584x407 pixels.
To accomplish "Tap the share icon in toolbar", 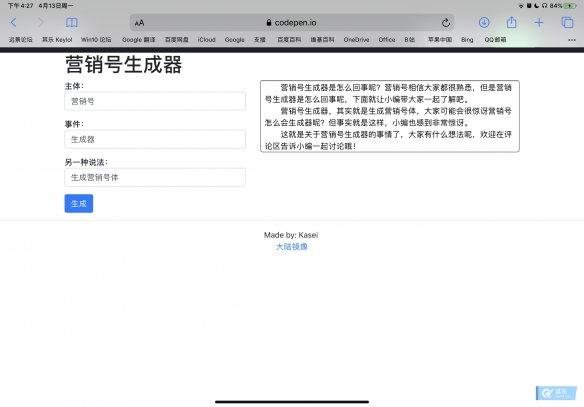I will pos(511,22).
